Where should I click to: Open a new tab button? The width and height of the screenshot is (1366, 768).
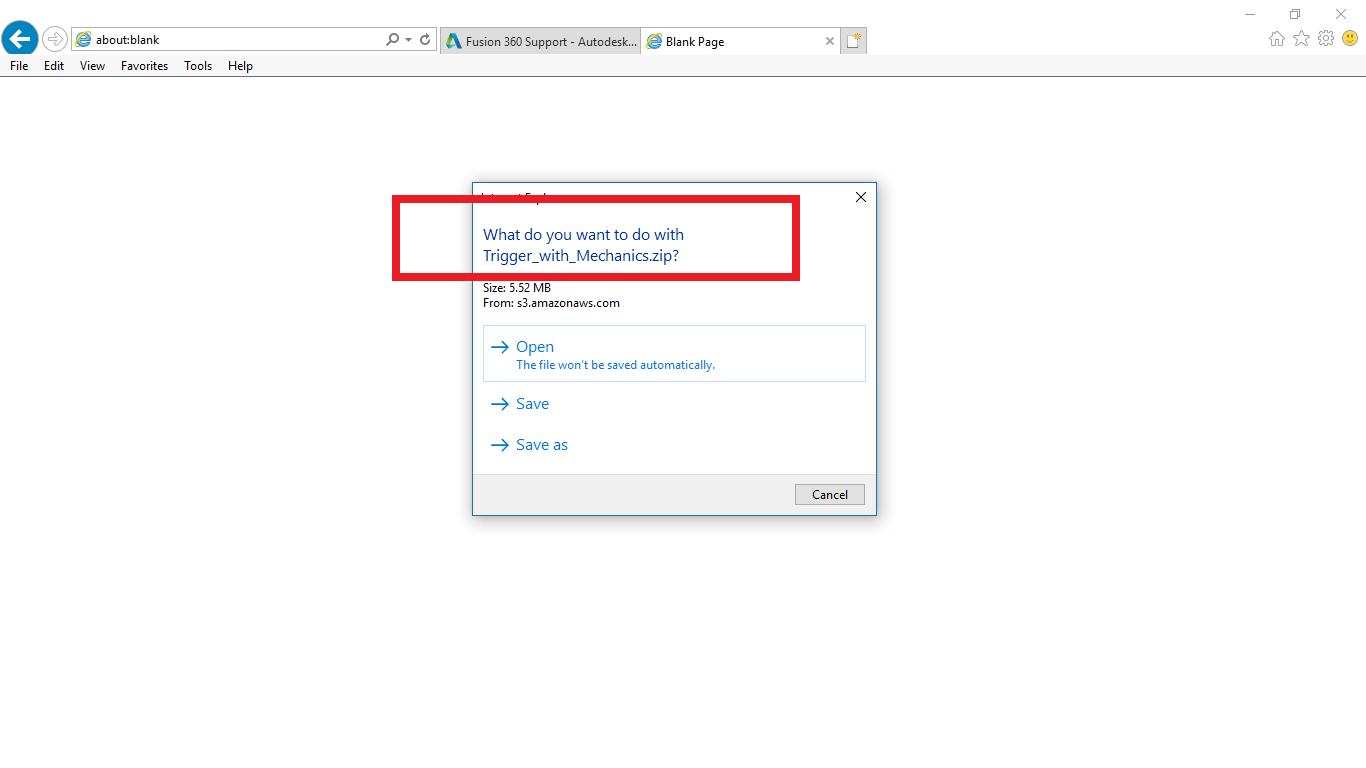pos(853,41)
